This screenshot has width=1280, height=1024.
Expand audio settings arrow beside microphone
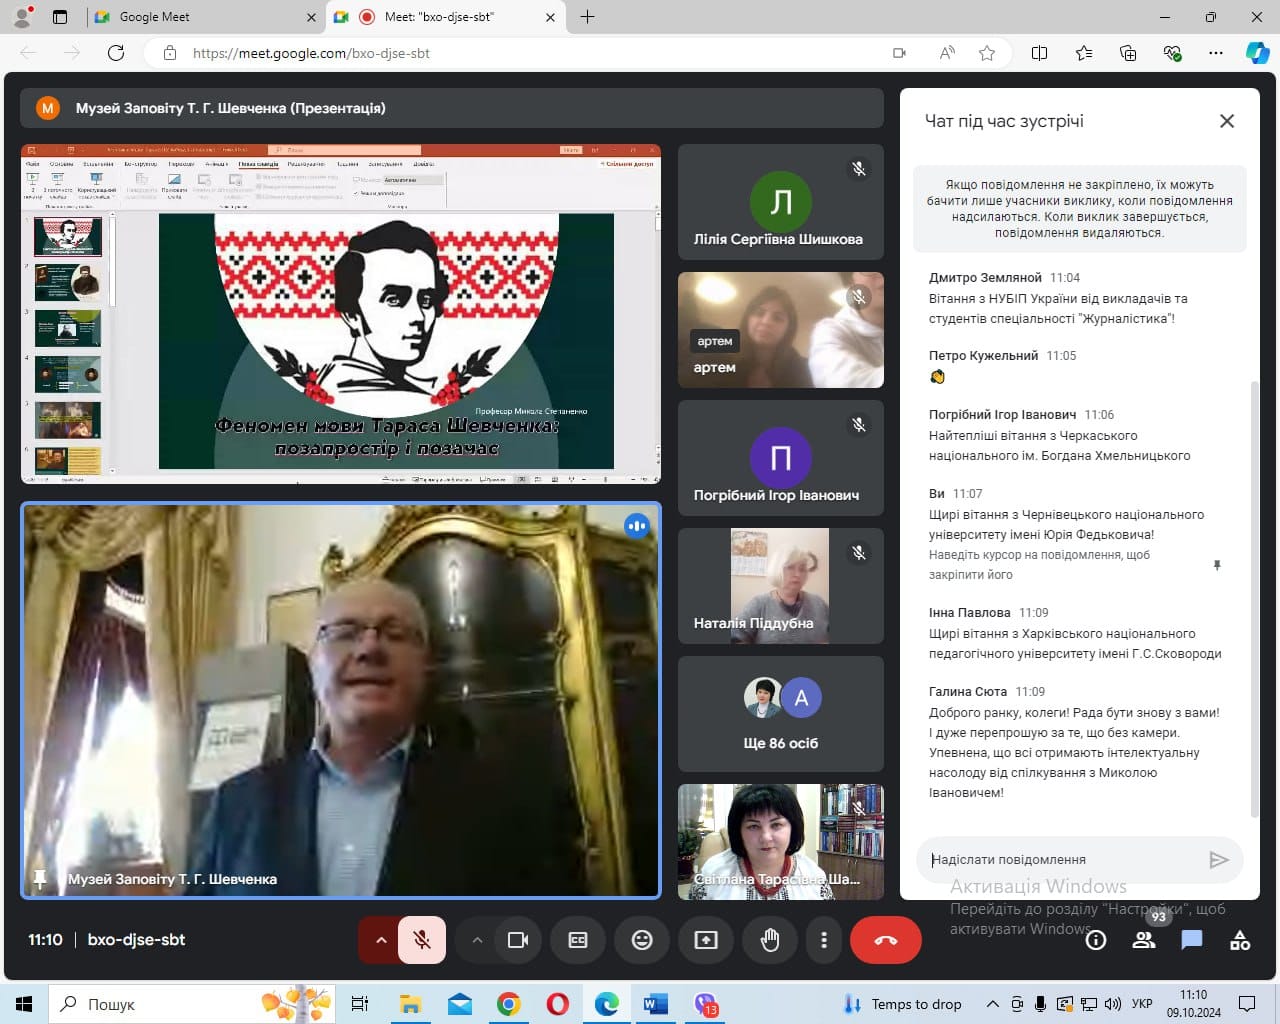(x=380, y=940)
